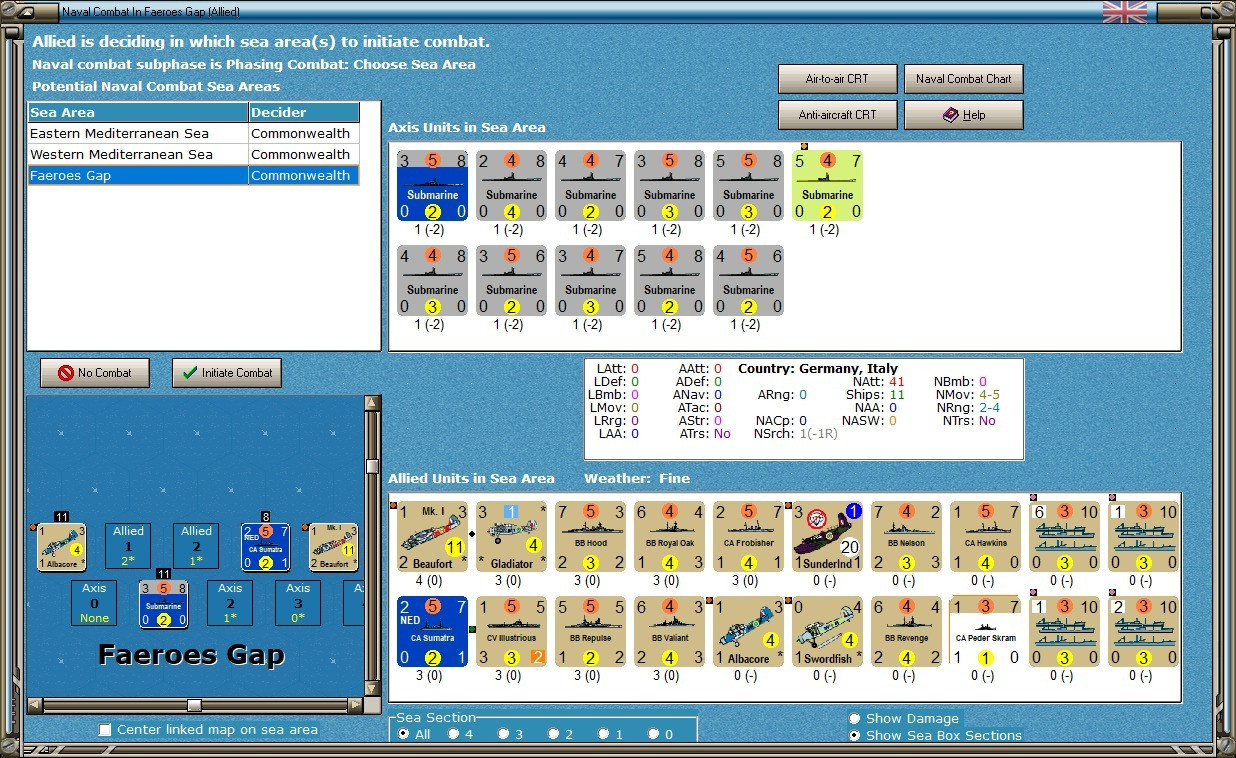Screen dimensions: 1236x758
Task: Select the convoy counter marked 6 in Allied Units
Action: 1064,536
